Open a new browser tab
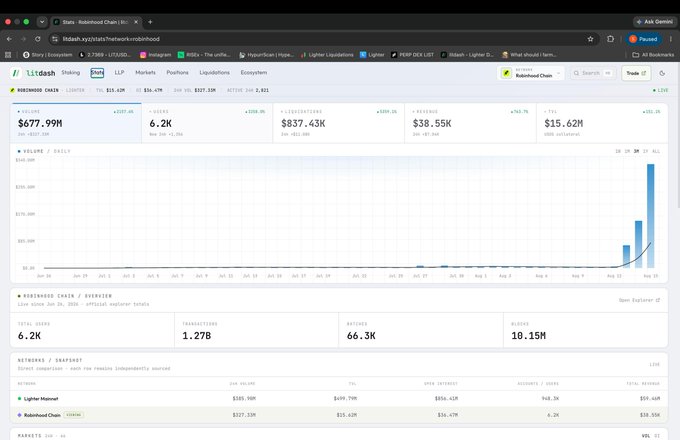This screenshot has height=440, width=680. (x=150, y=22)
